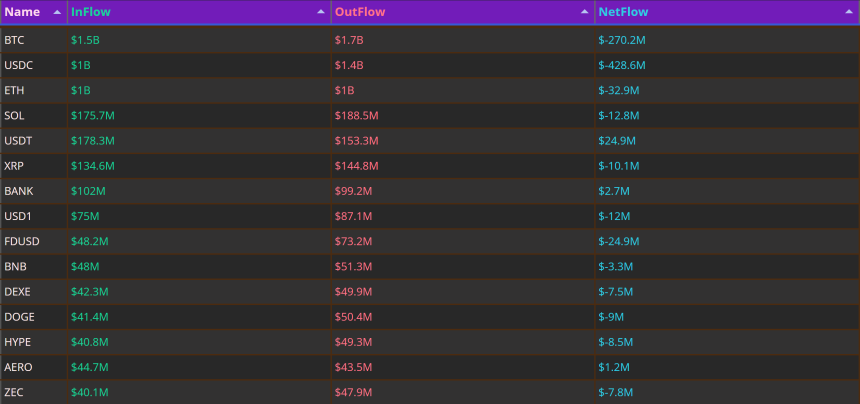Screen dimensions: 860x404
Task: Select the Name column header label
Action: click(22, 12)
